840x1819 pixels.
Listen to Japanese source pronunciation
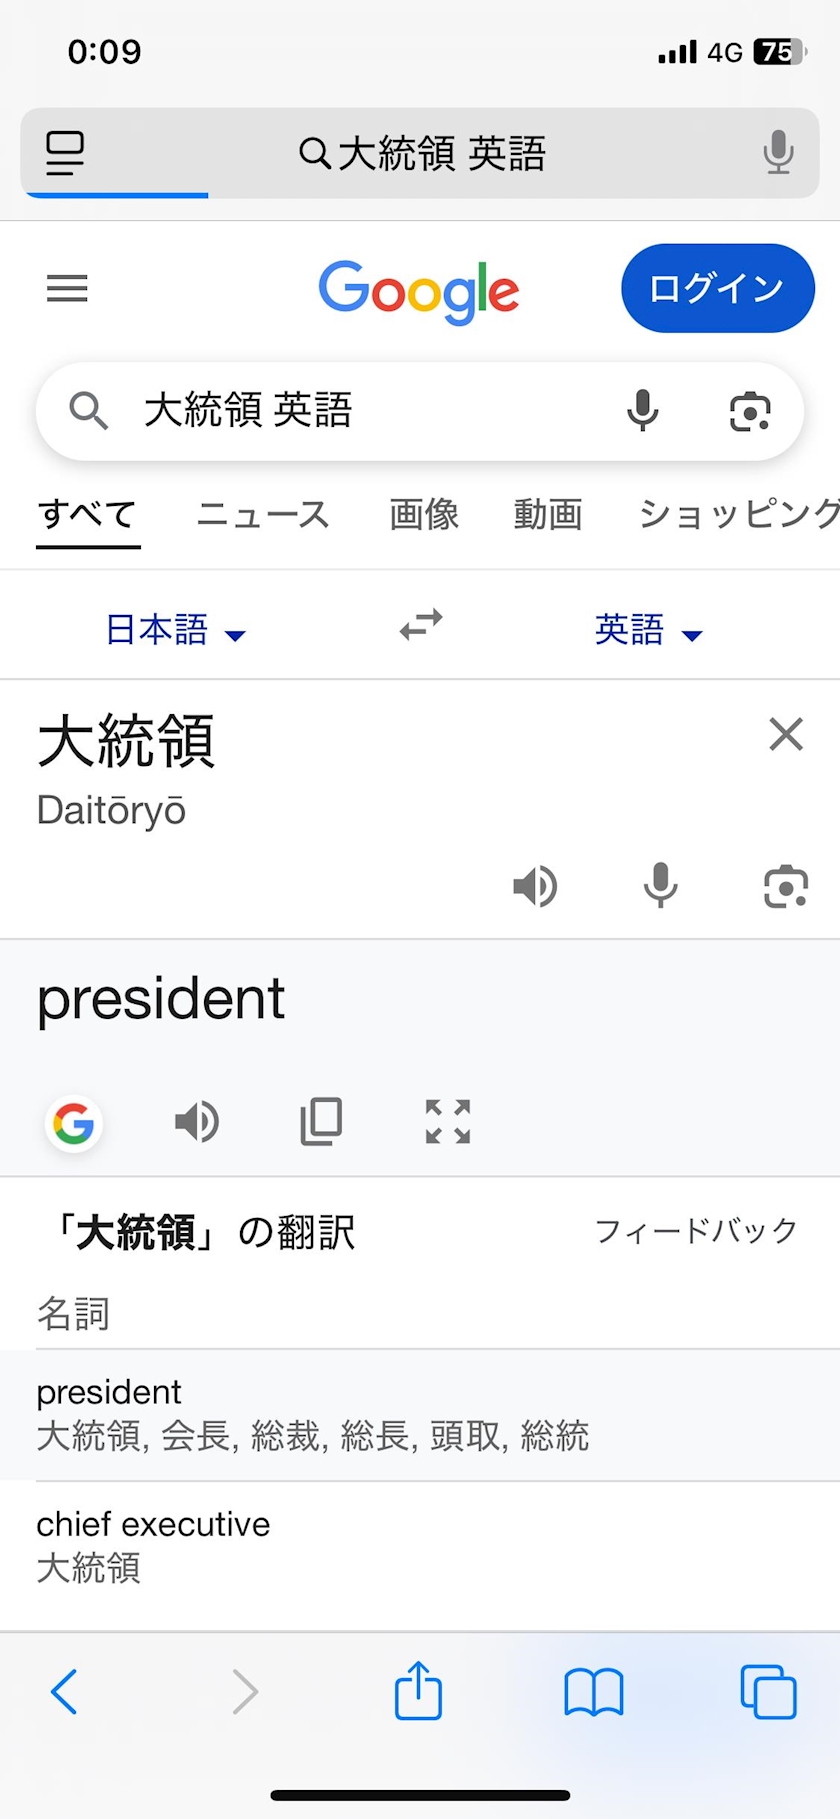click(535, 886)
